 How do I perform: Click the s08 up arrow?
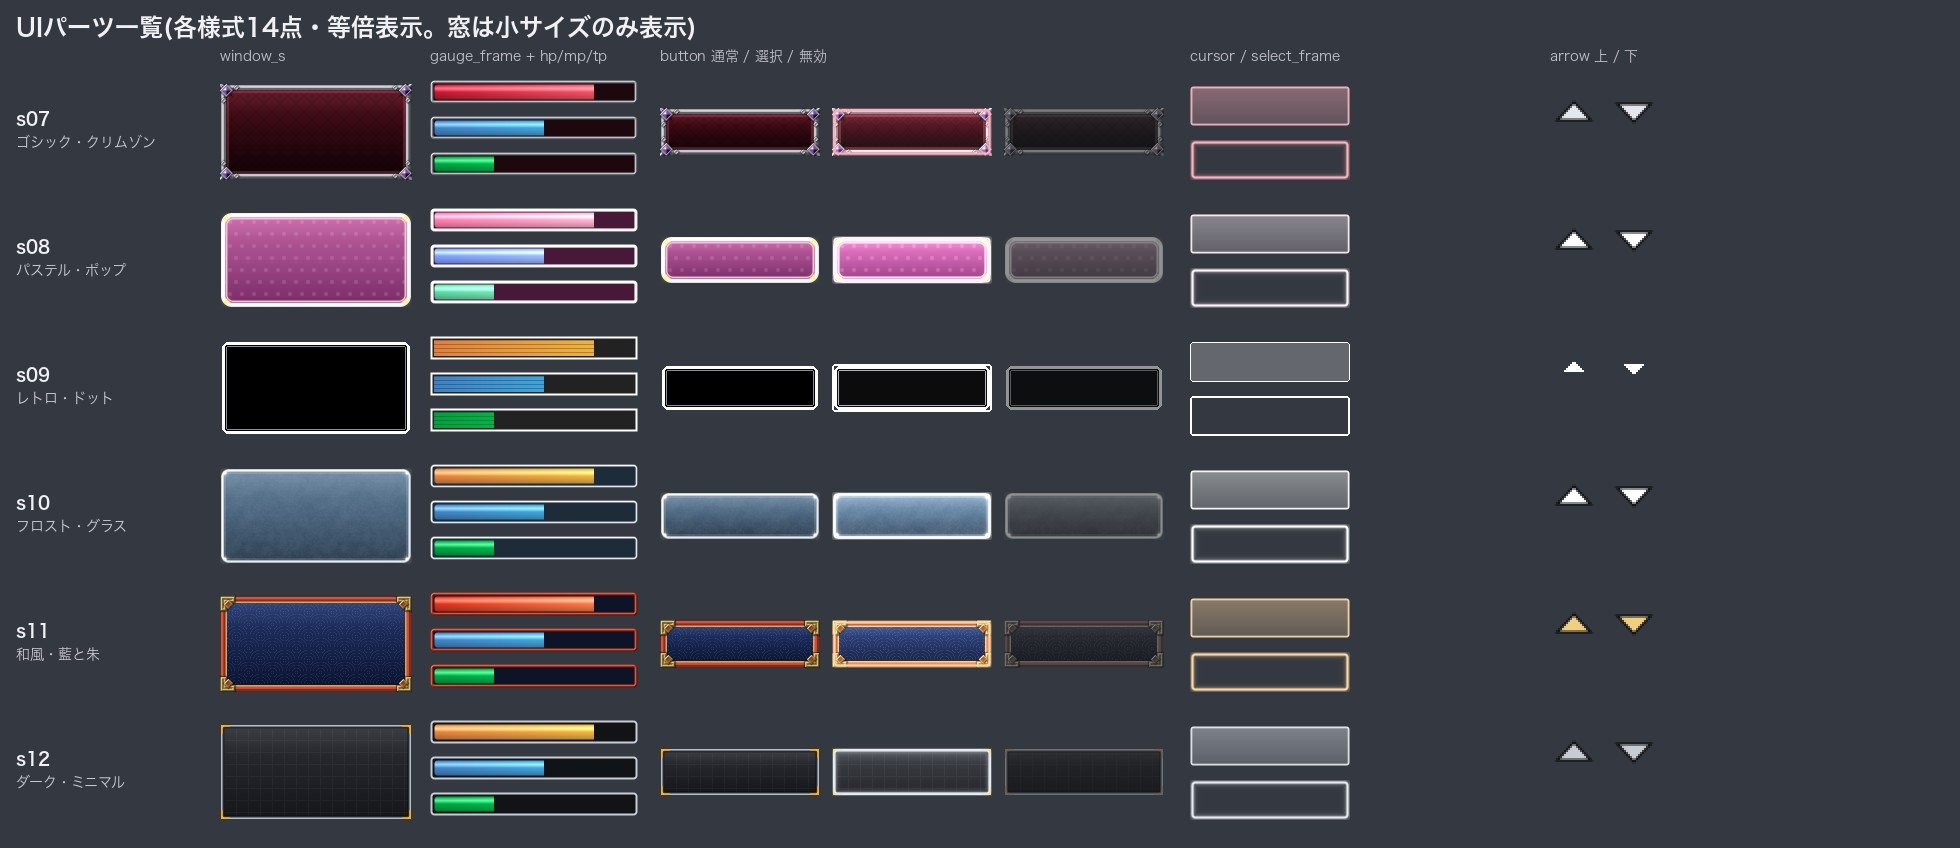coord(1574,240)
